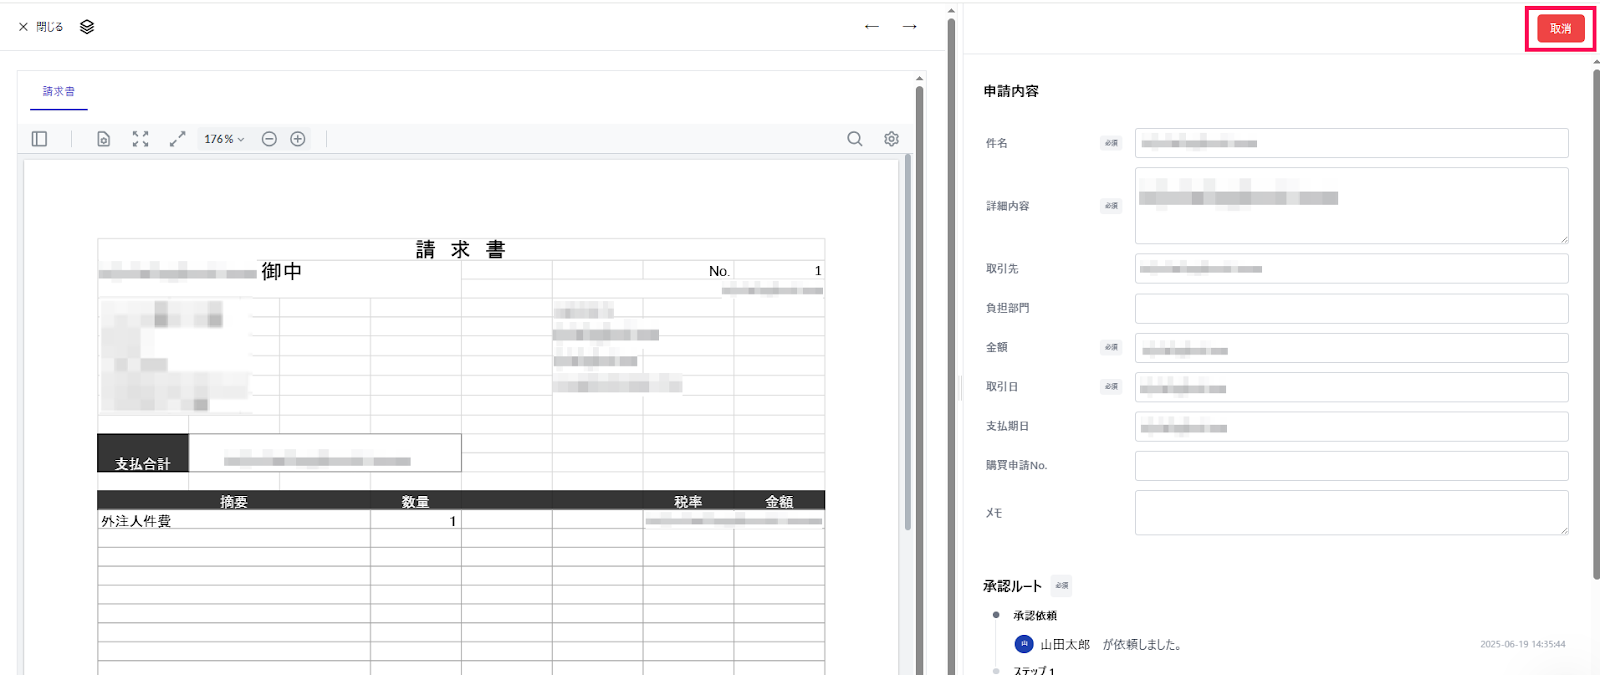This screenshot has width=1600, height=675.
Task: Toggle the viewer sidebar panel icon
Action: coord(40,139)
